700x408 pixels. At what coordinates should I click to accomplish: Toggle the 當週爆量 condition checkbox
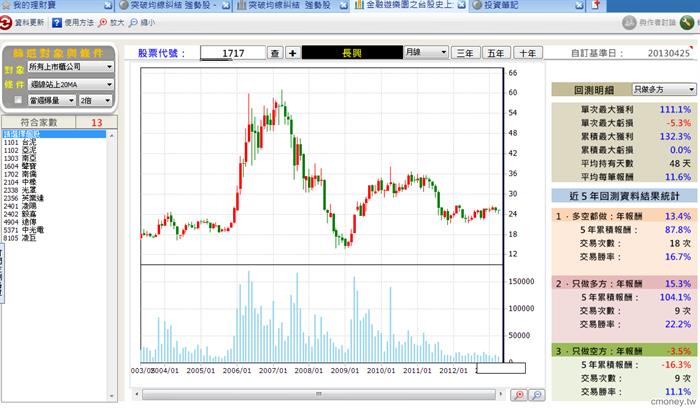[18, 100]
